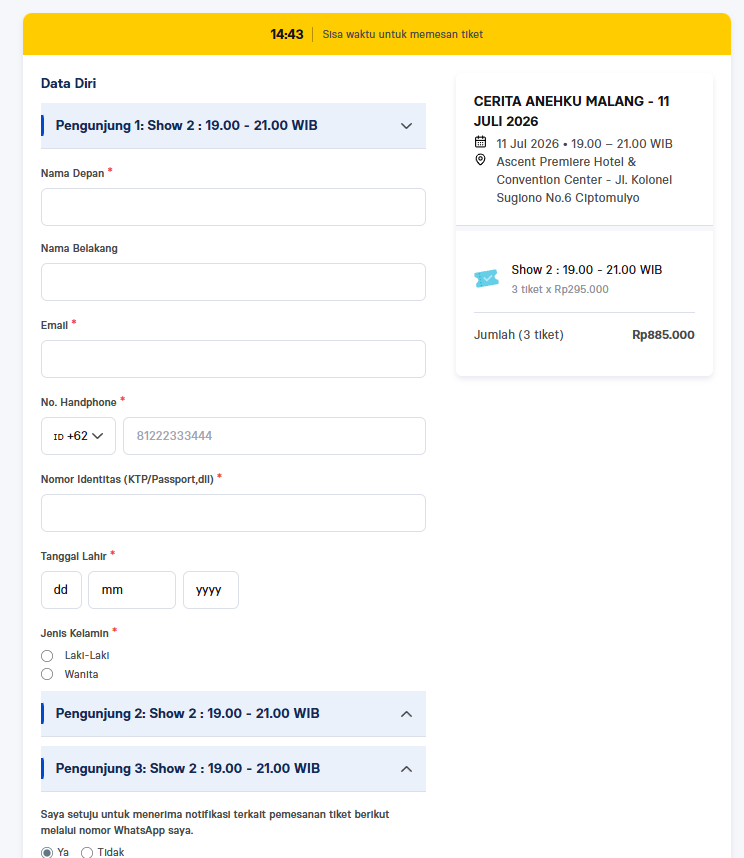The width and height of the screenshot is (744, 858).
Task: Click the 'CERITA ANEHKU MALANG' event title
Action: 572,111
